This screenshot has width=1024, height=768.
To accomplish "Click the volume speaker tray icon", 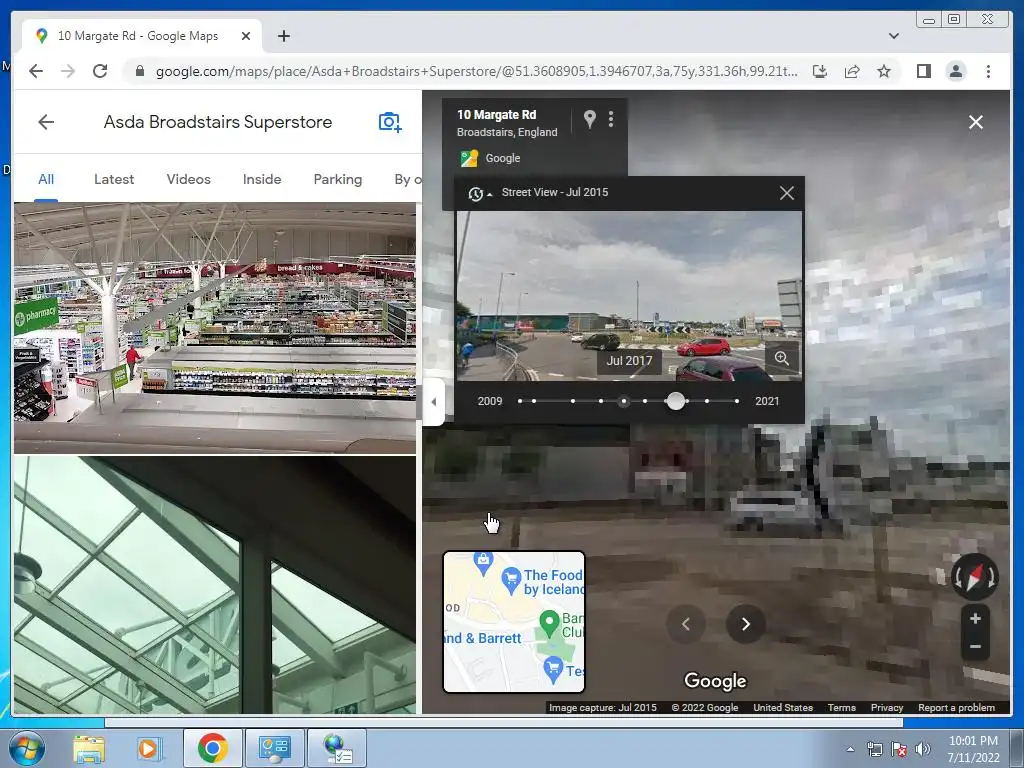I will click(923, 749).
